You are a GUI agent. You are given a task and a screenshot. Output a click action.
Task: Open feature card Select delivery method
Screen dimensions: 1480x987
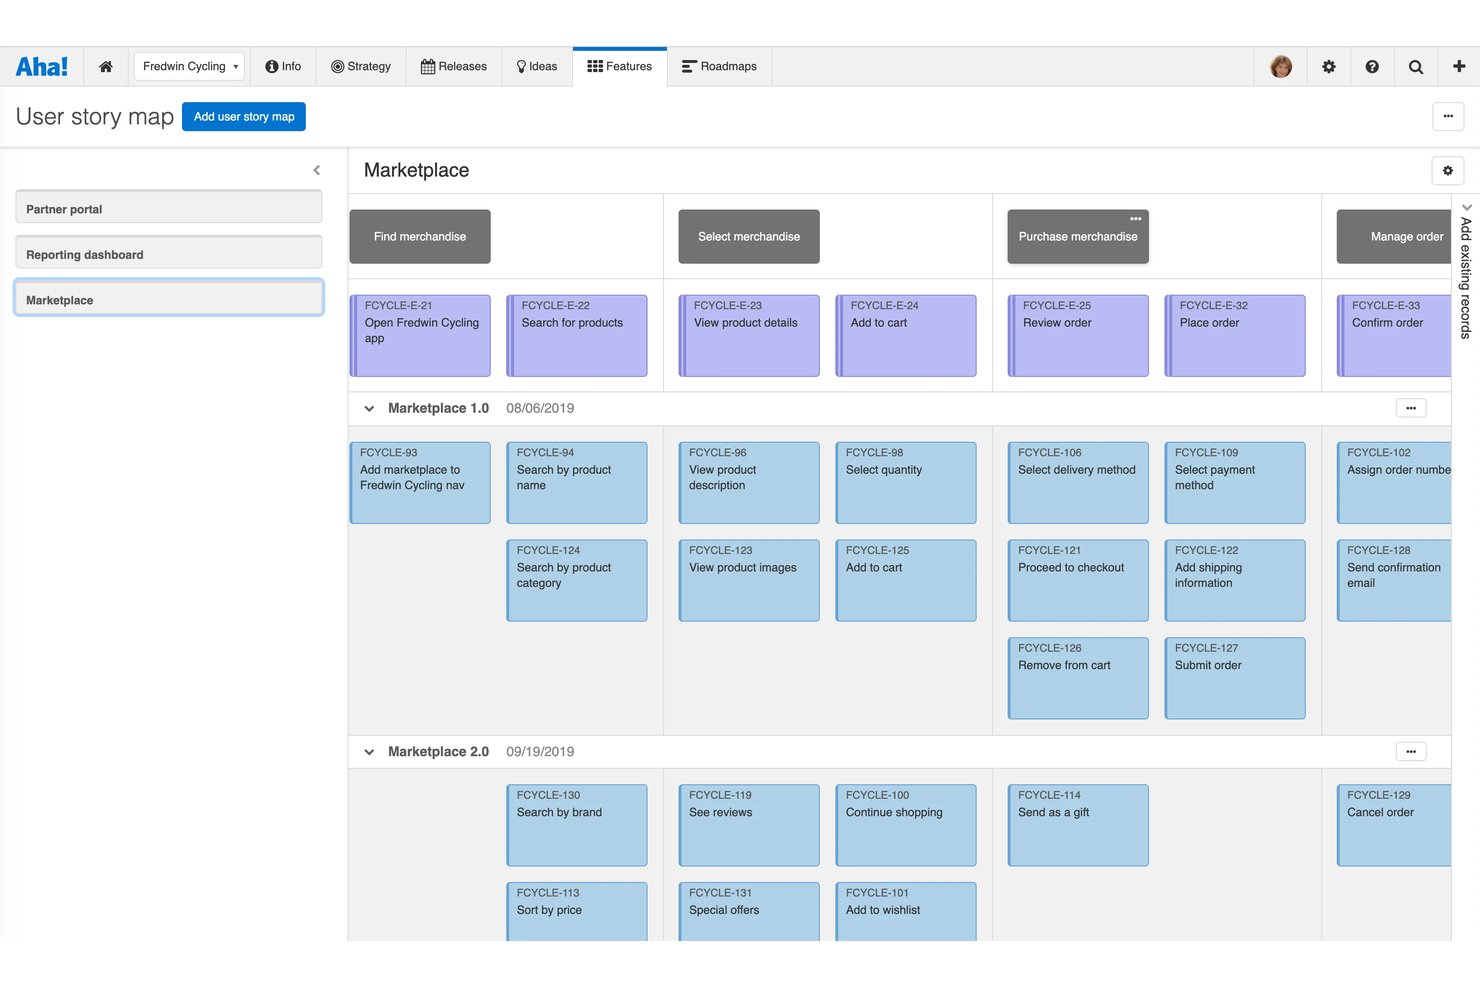tap(1078, 483)
